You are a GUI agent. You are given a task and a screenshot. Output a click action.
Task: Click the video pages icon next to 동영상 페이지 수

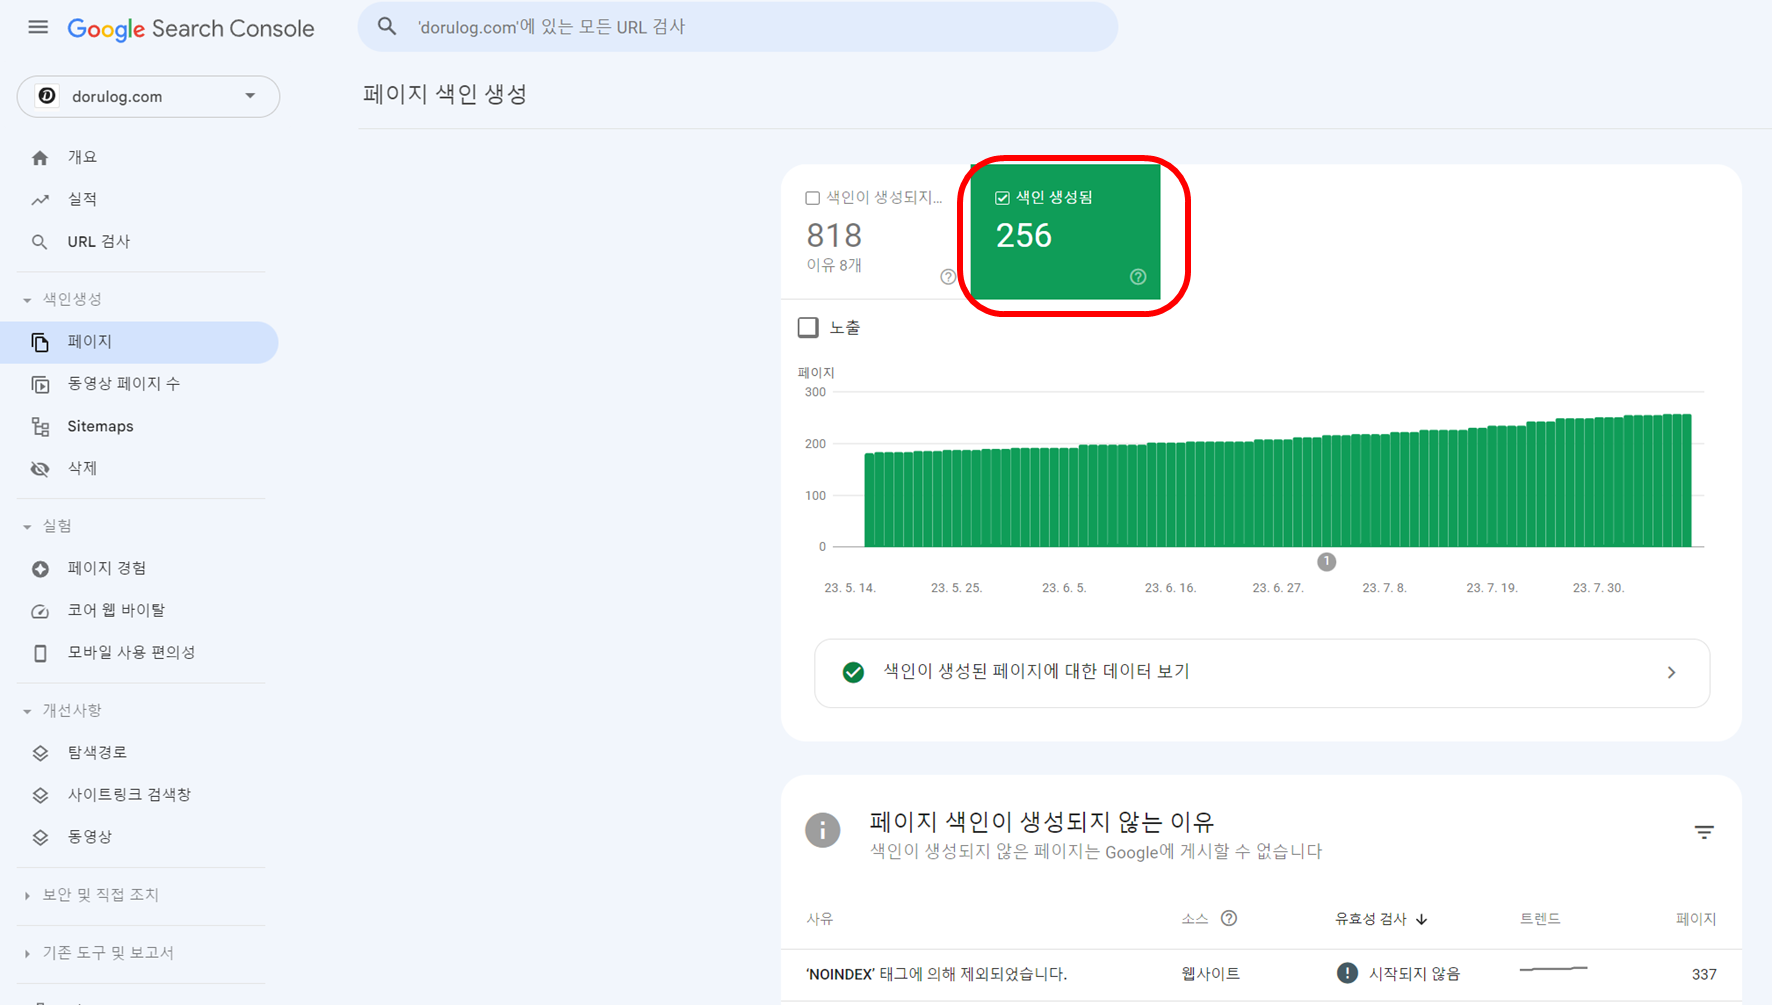pos(40,384)
